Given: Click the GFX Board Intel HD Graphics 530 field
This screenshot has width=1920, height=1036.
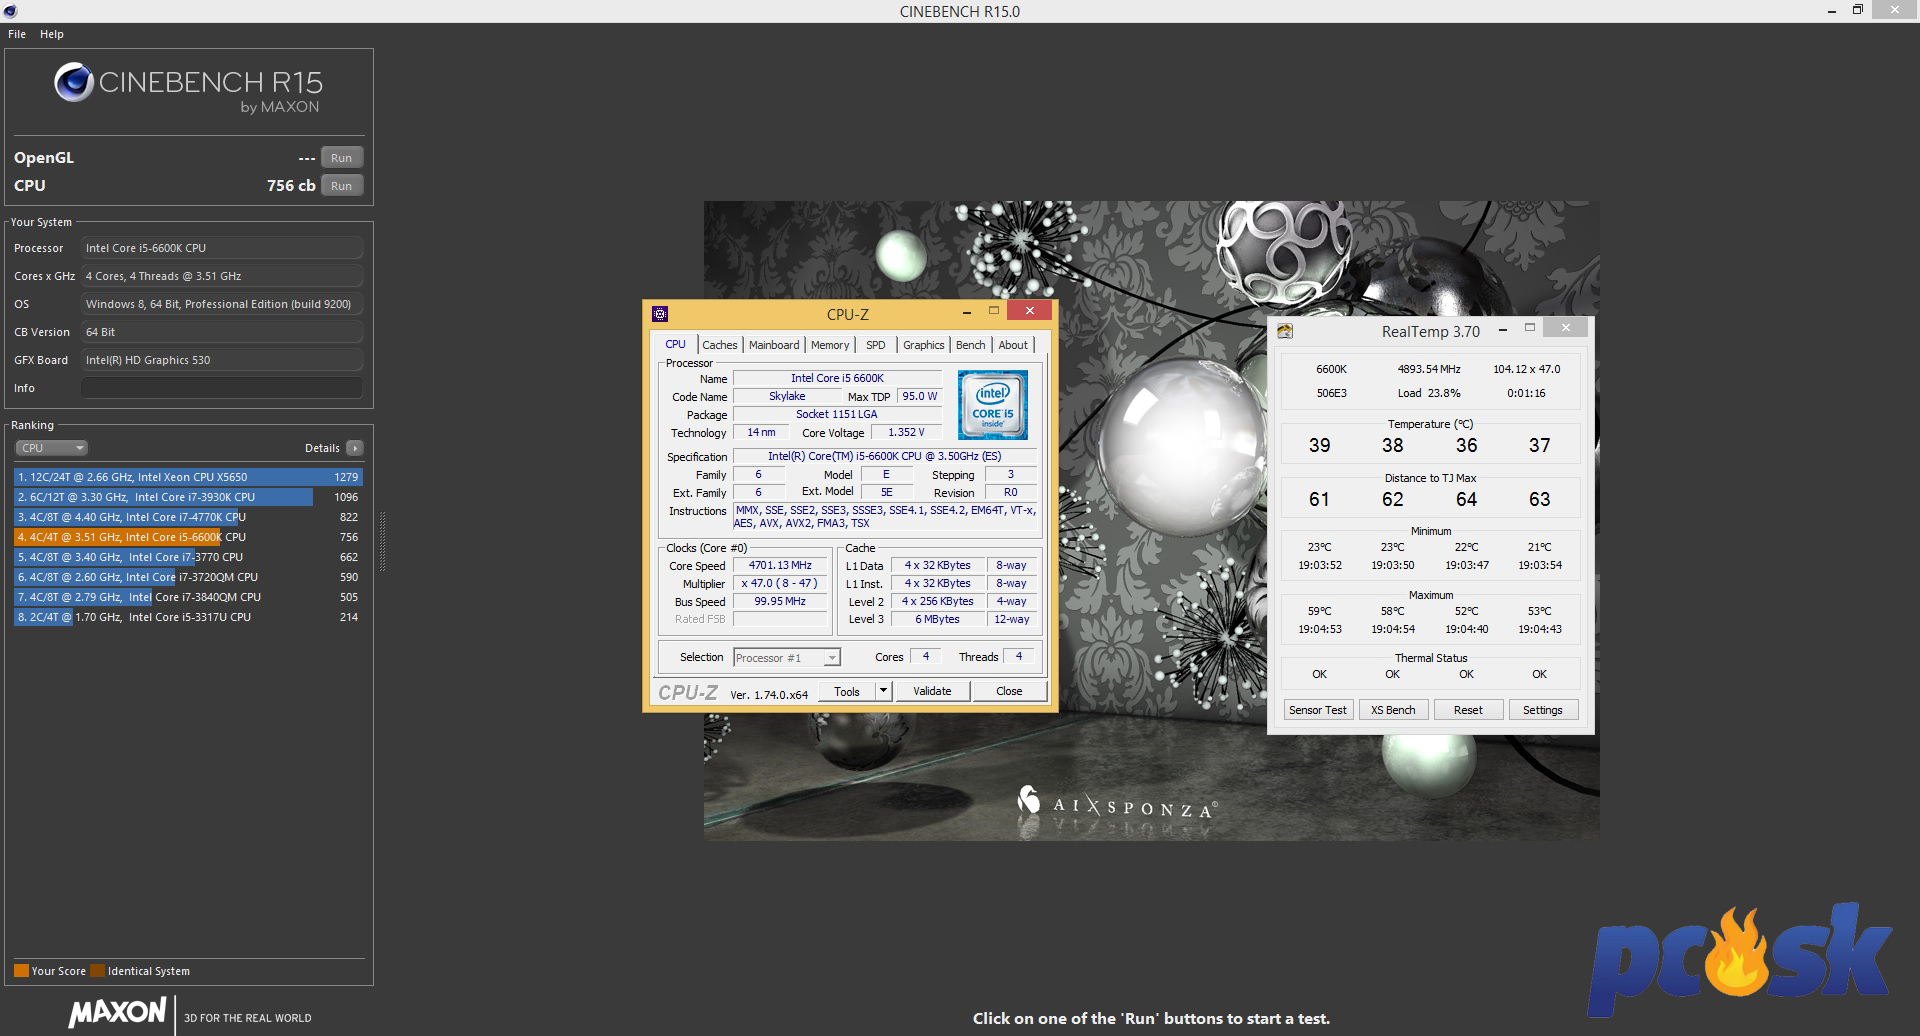Looking at the screenshot, I should coord(222,360).
